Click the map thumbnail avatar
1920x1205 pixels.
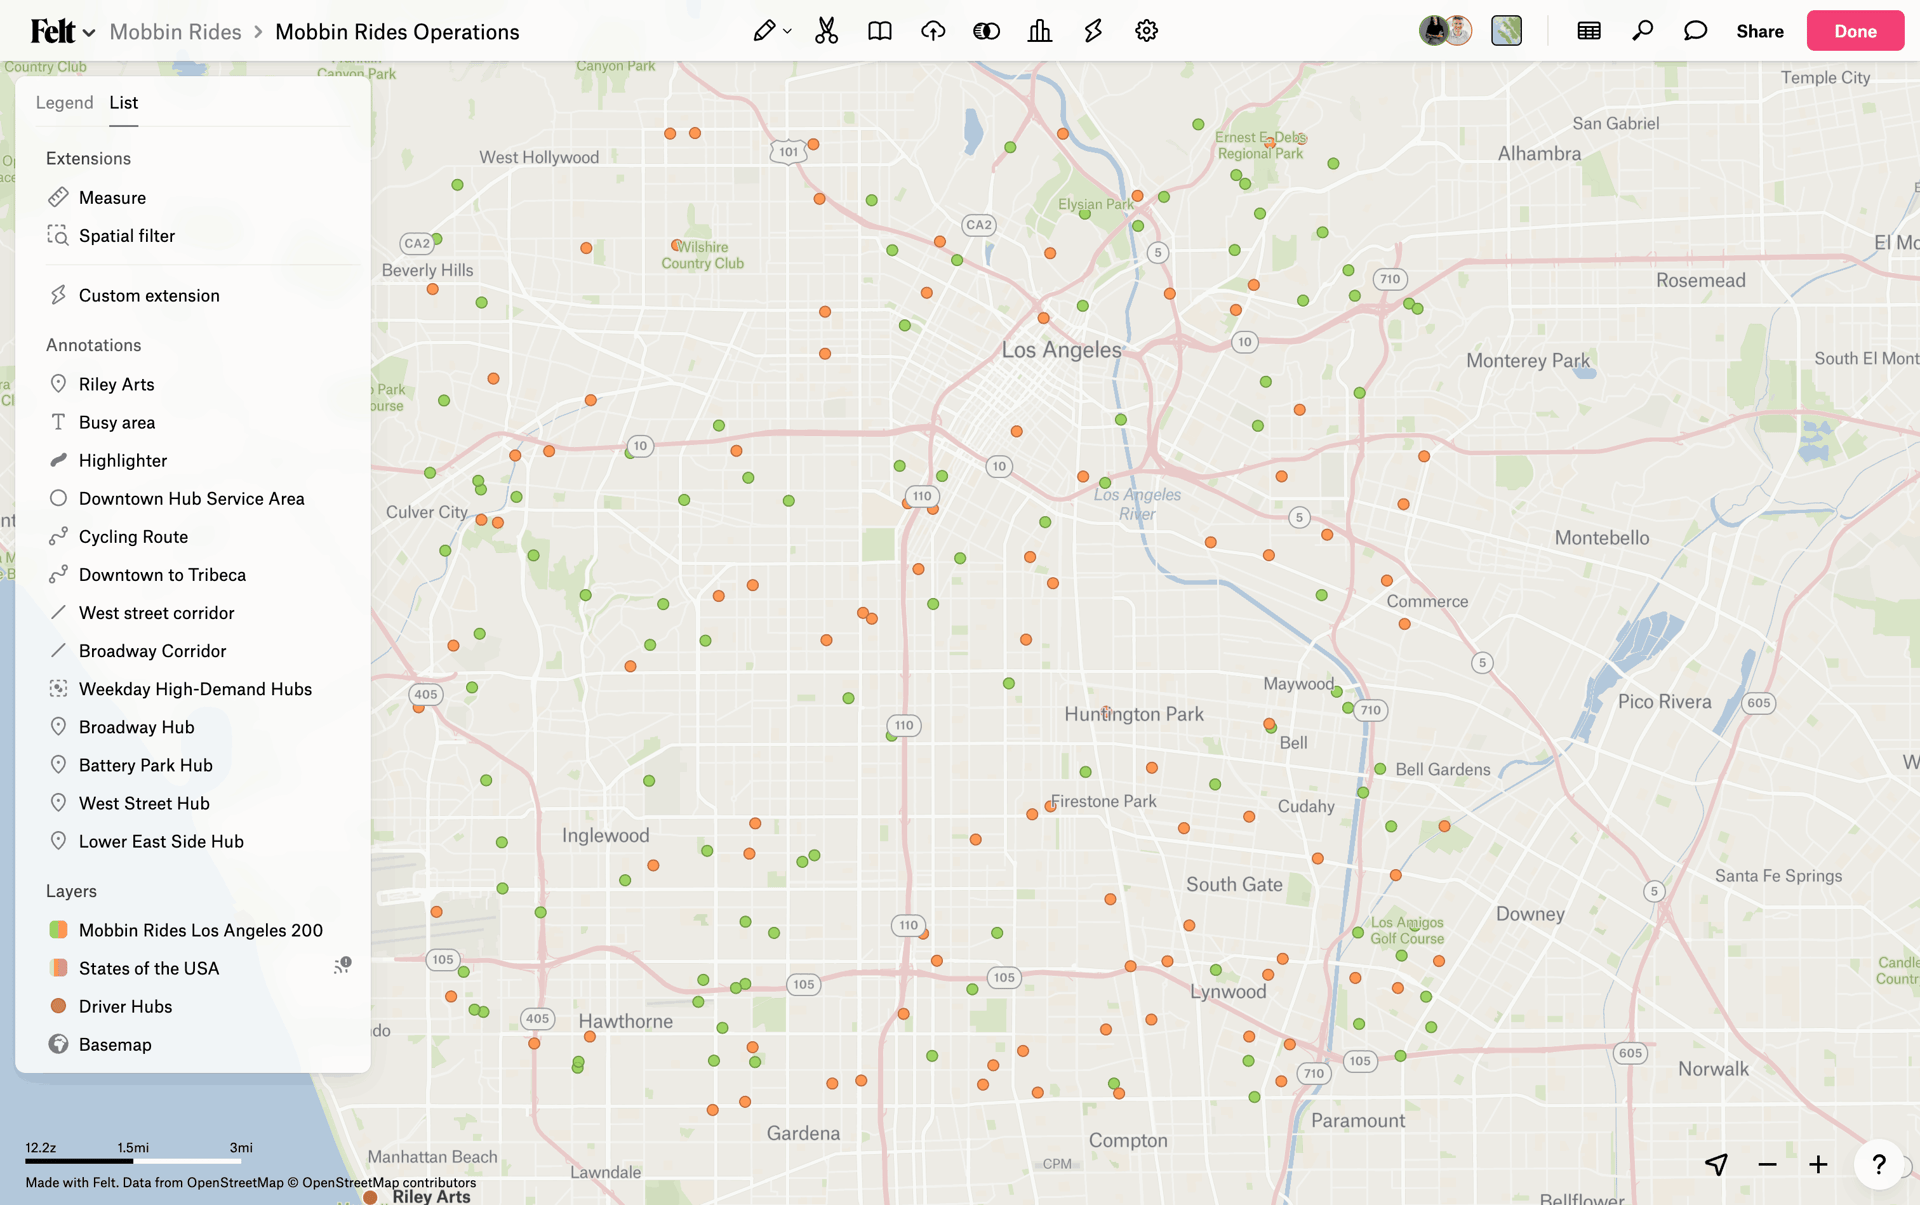coord(1506,31)
